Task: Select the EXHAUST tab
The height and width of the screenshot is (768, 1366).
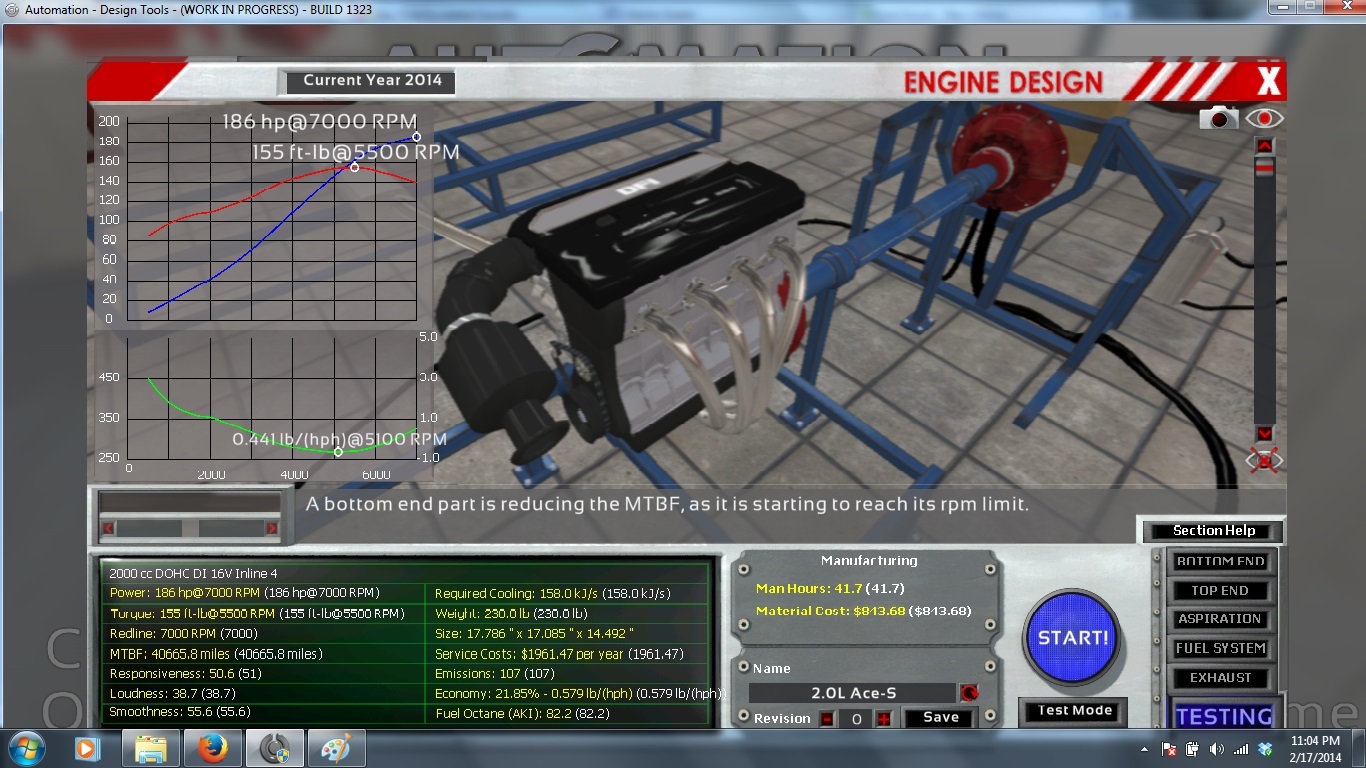Action: (x=1221, y=677)
